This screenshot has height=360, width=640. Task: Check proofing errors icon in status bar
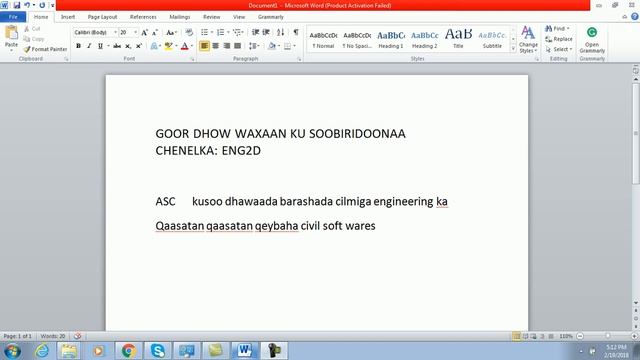click(x=77, y=336)
